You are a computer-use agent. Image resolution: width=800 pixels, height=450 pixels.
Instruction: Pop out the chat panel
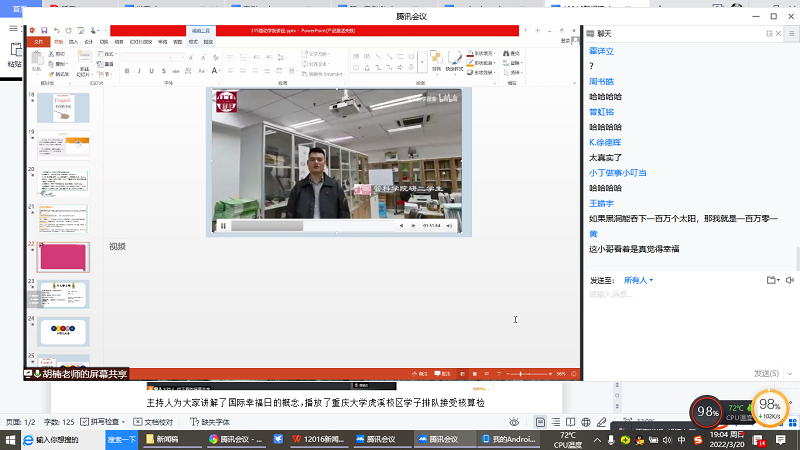[769, 34]
